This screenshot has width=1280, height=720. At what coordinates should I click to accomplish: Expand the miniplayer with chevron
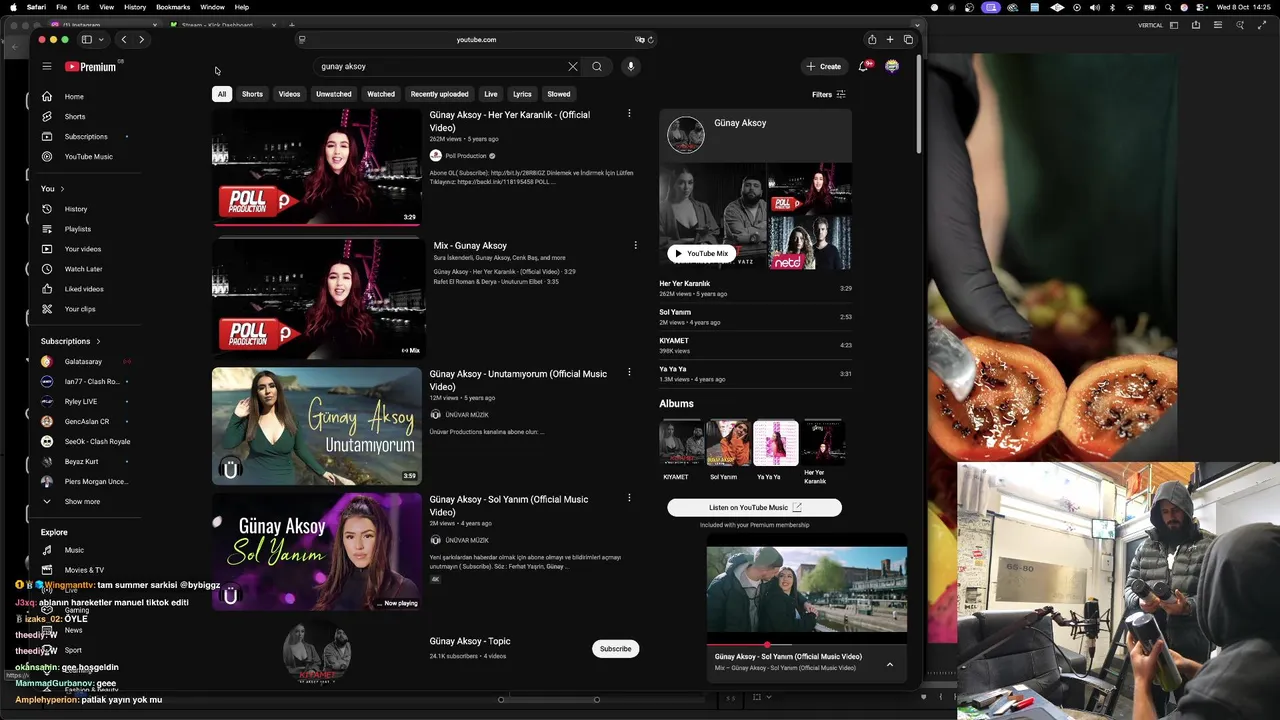(x=890, y=664)
